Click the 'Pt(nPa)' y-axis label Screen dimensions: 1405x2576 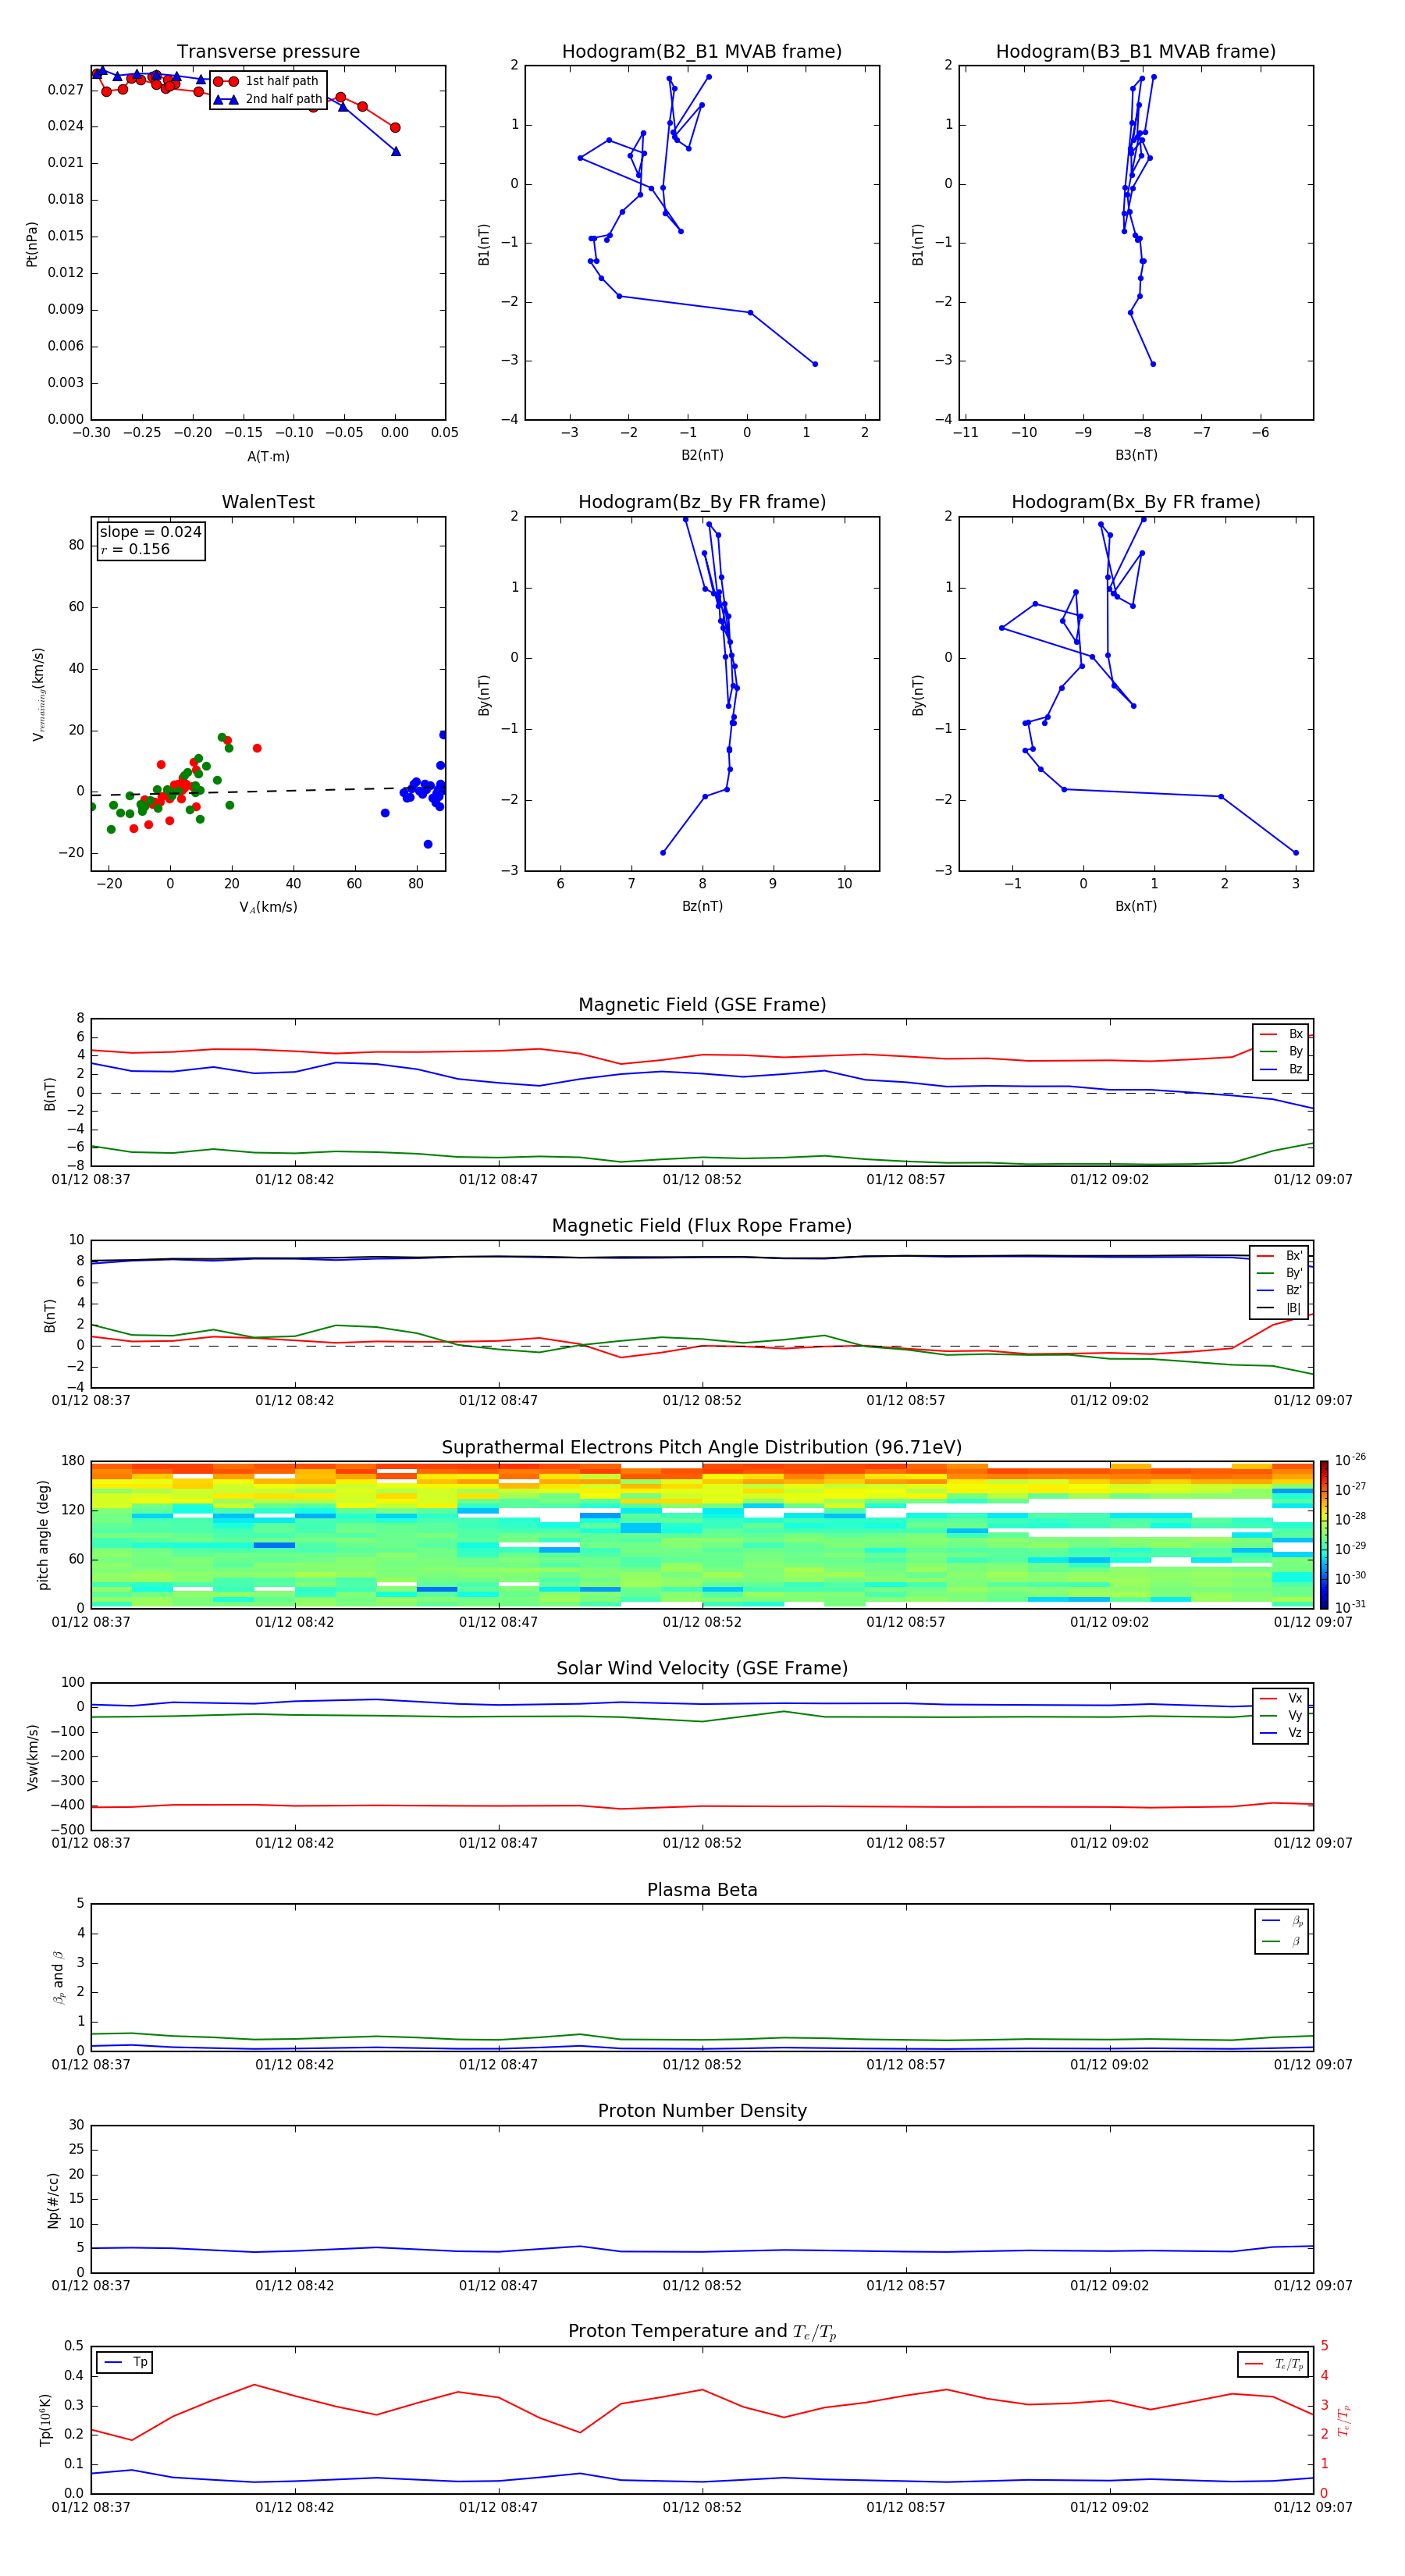click(x=32, y=243)
